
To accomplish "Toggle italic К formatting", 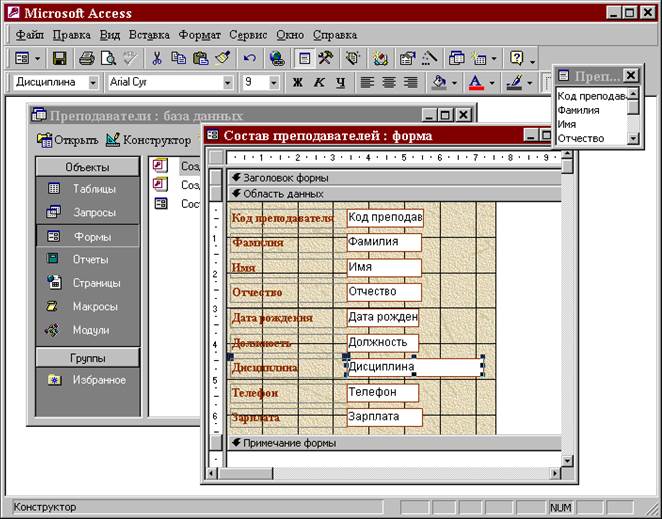I will point(320,83).
